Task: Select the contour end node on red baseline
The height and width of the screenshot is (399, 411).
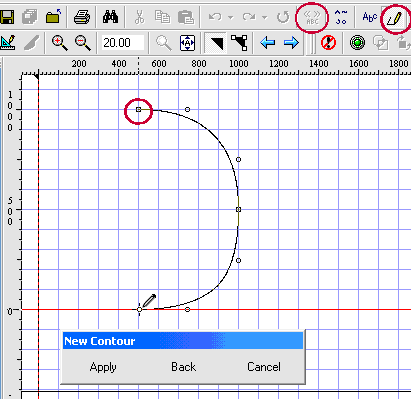Action: [x=139, y=310]
